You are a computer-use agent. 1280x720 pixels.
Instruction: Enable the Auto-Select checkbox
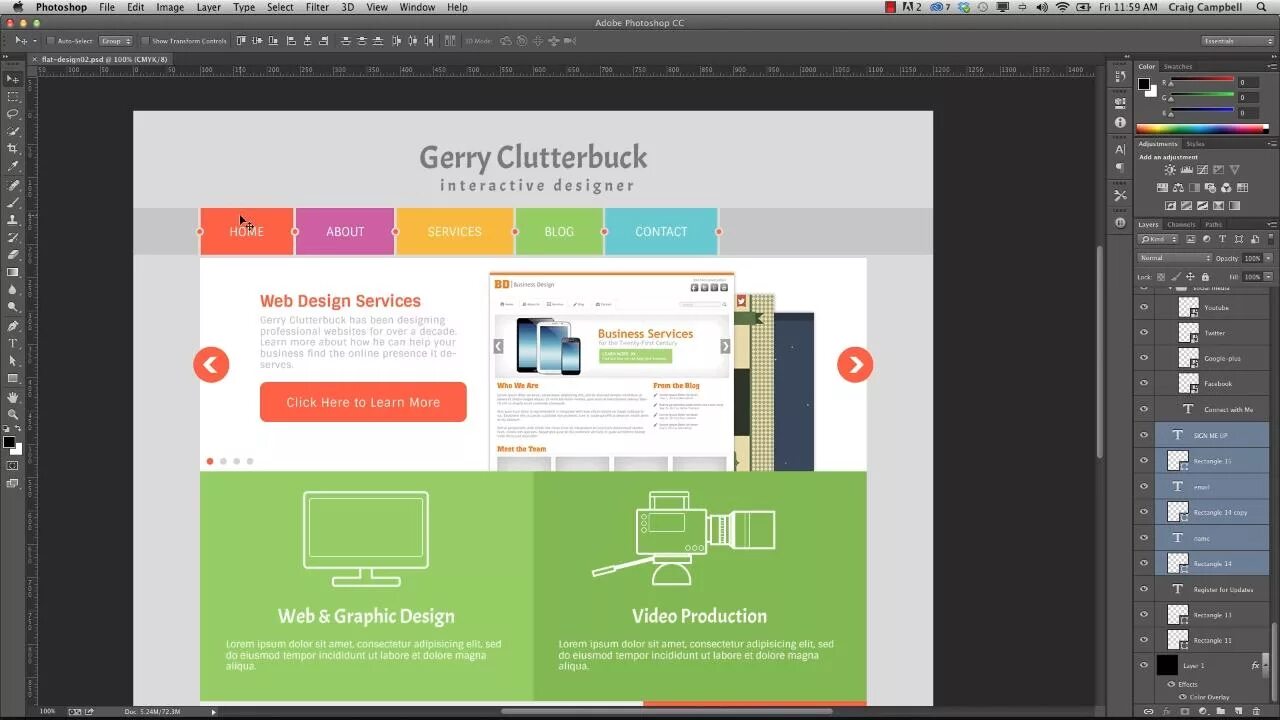coord(51,41)
